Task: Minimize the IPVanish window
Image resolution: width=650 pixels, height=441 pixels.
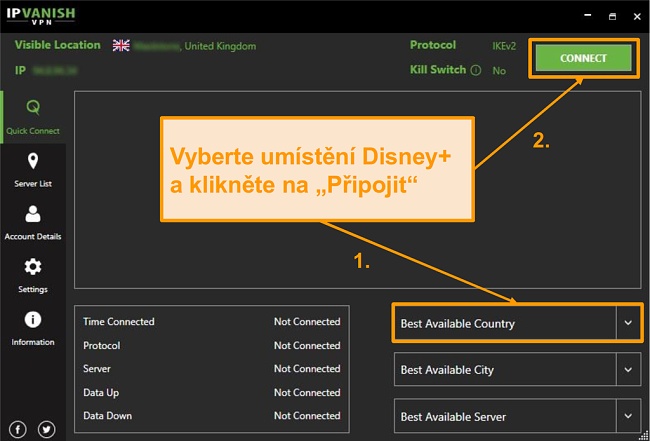Action: tap(587, 16)
